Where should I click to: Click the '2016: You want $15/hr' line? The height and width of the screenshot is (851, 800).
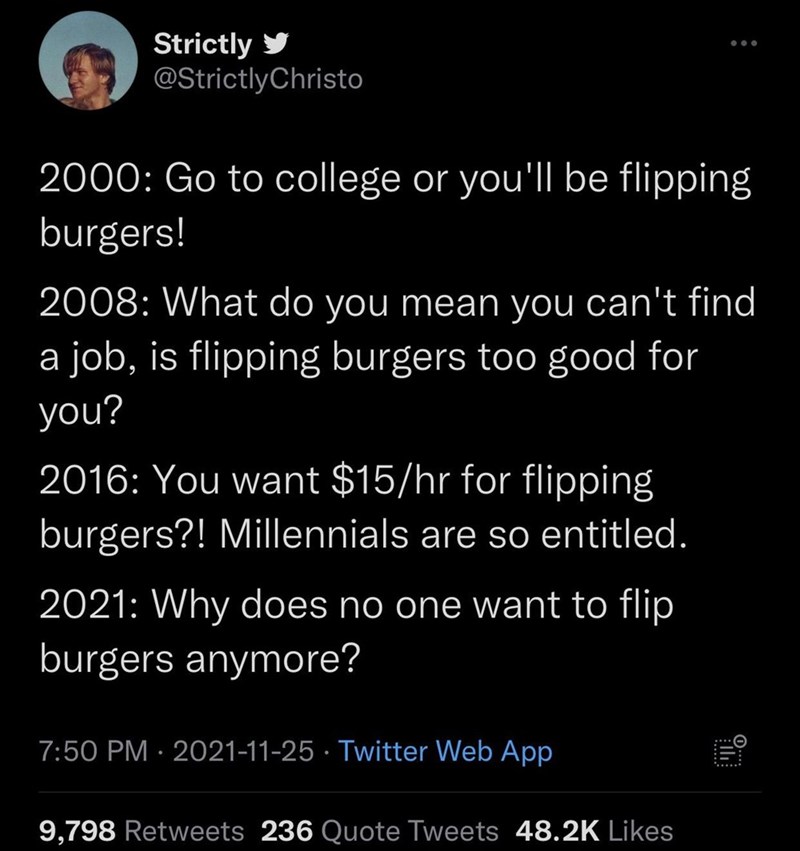pyautogui.click(x=346, y=484)
